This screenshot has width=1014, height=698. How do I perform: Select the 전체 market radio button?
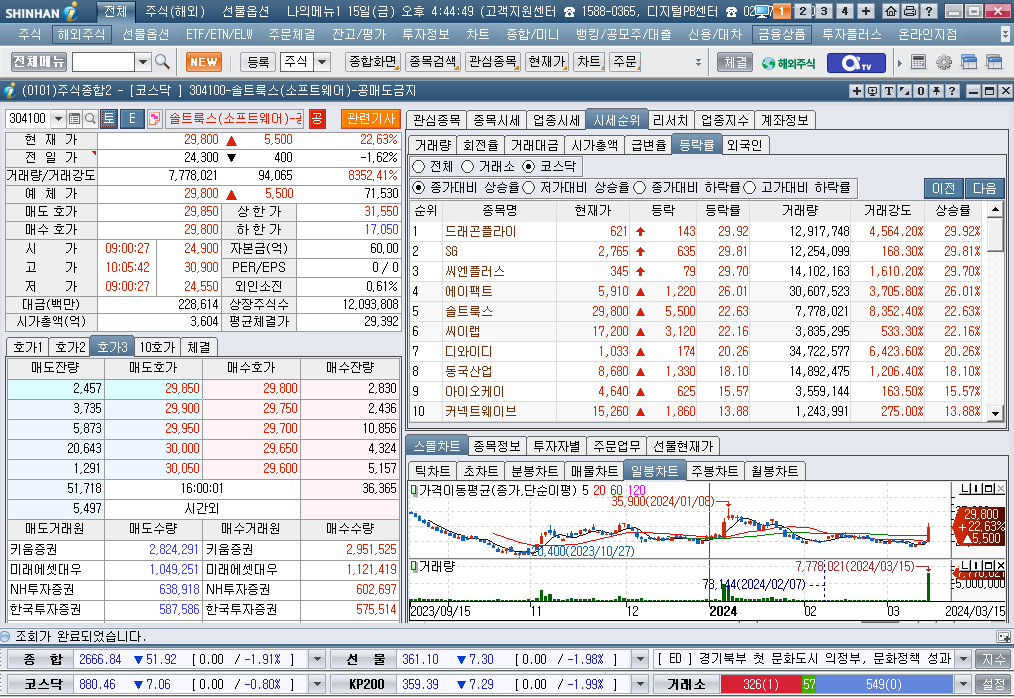(418, 167)
